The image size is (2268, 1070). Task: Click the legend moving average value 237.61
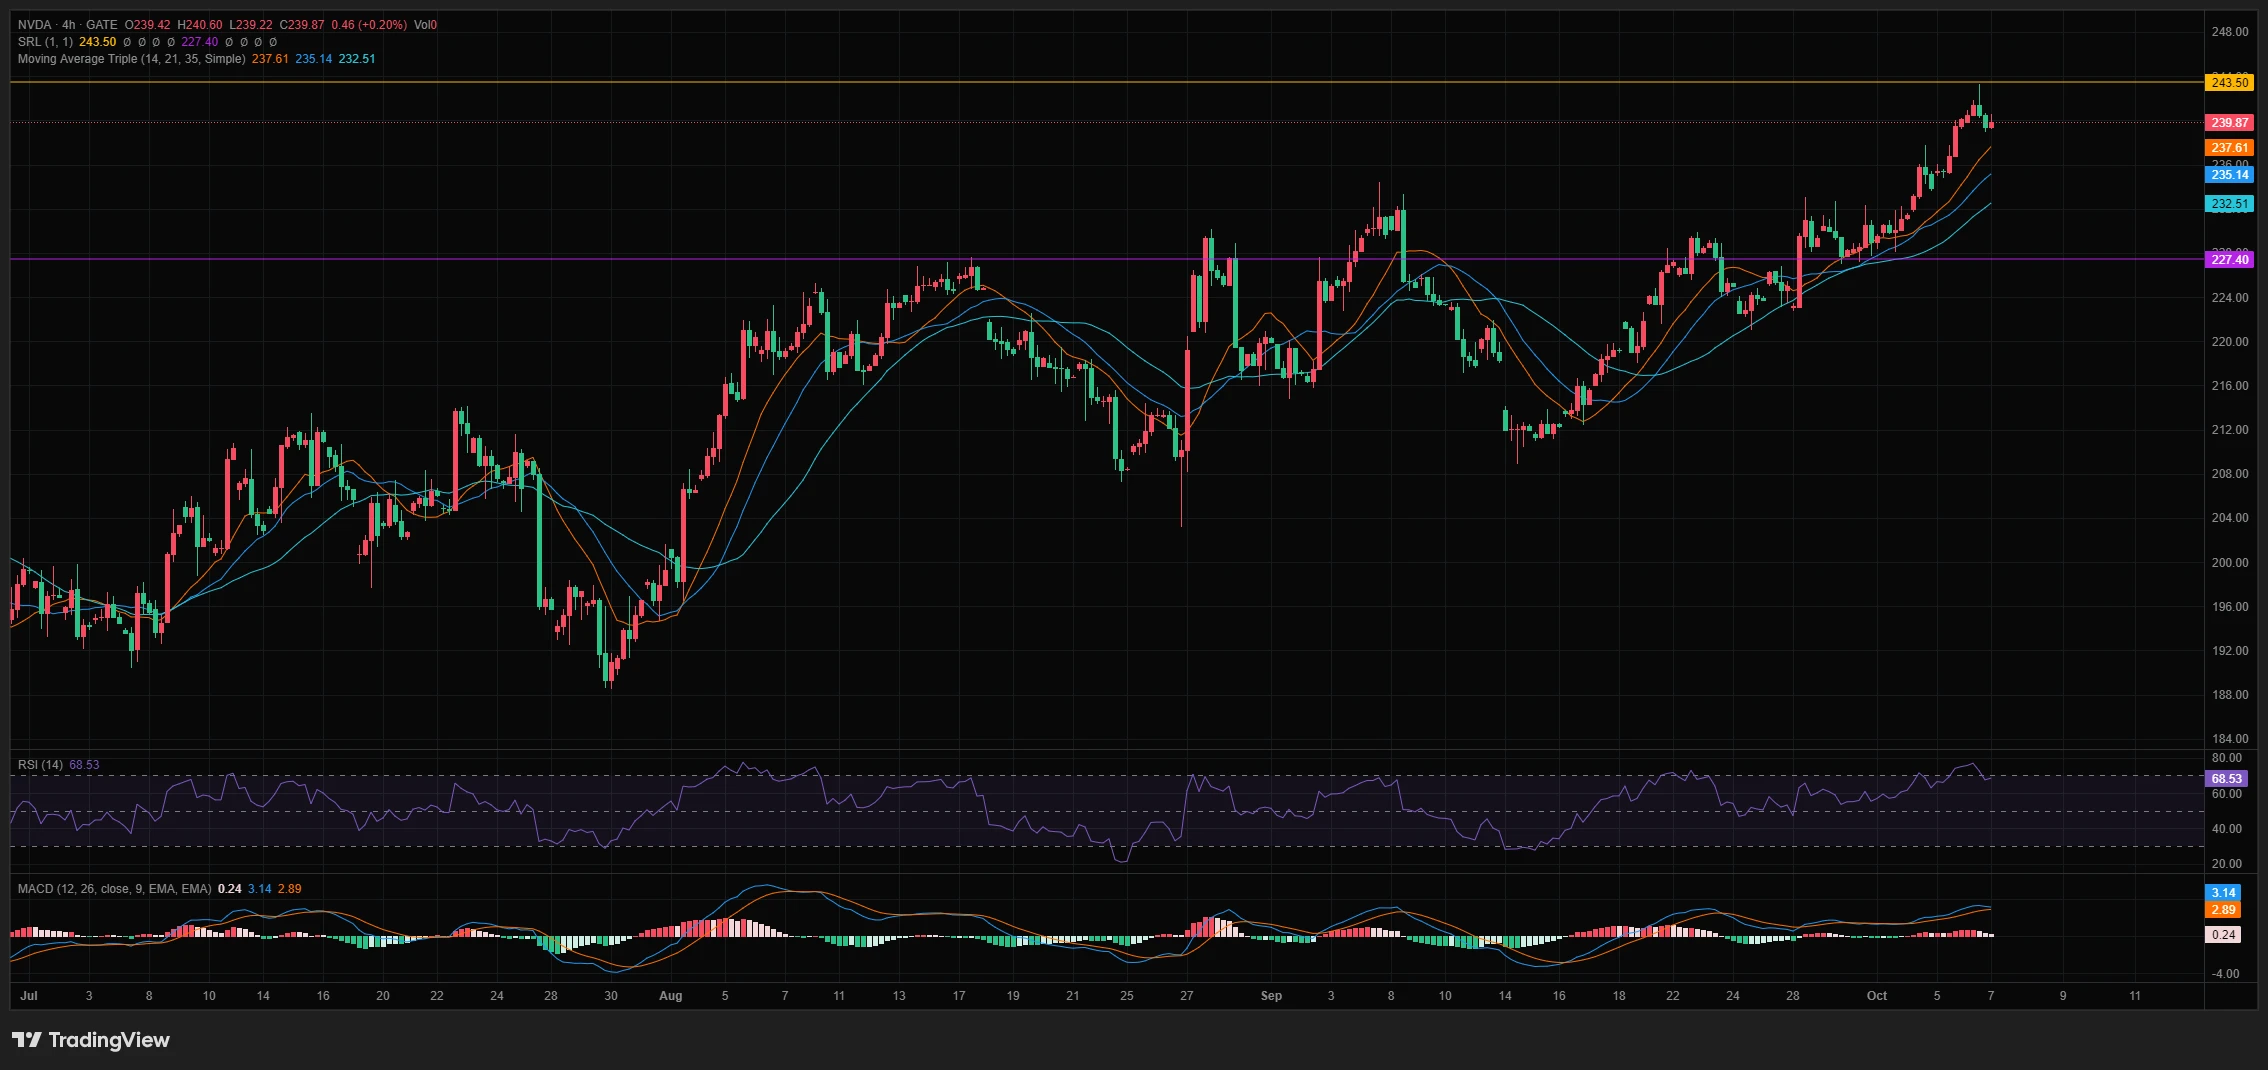[x=270, y=59]
